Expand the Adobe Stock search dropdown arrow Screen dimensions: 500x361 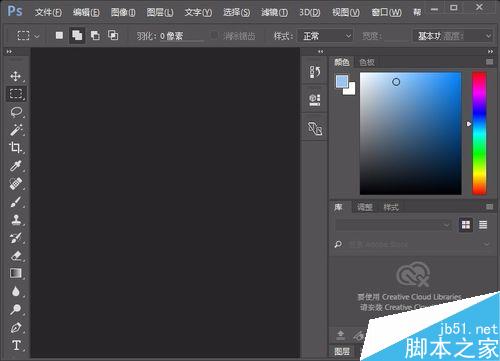point(487,244)
